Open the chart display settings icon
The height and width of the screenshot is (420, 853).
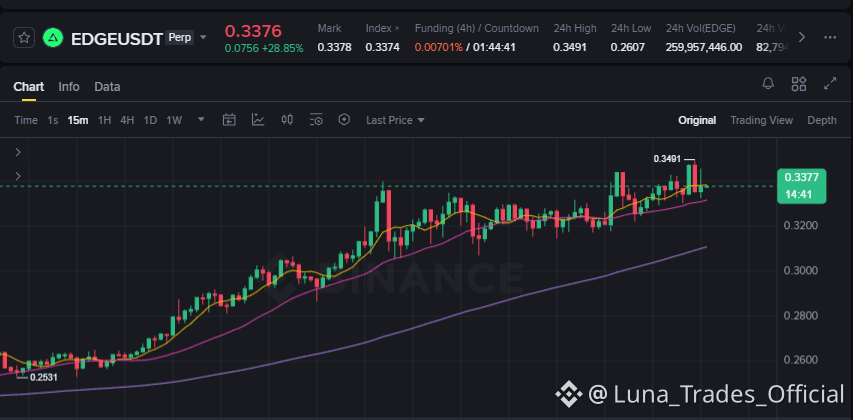(x=316, y=120)
